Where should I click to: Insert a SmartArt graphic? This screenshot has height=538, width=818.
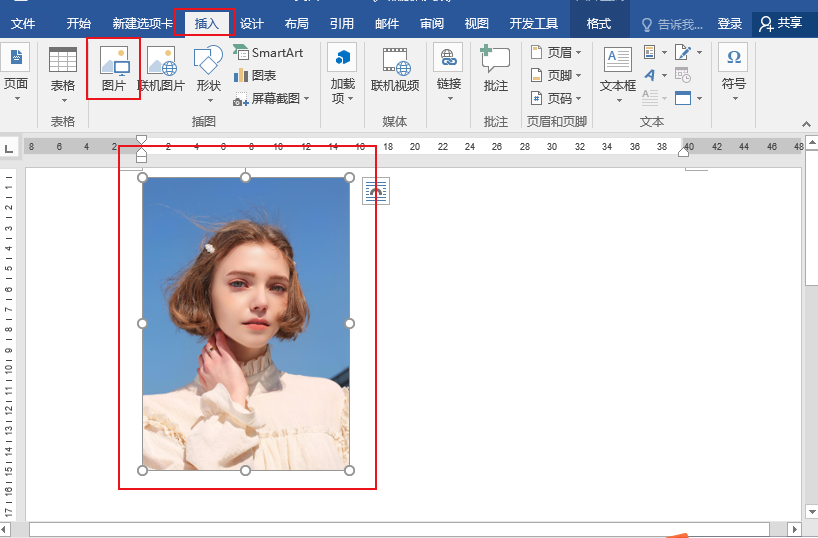(268, 52)
